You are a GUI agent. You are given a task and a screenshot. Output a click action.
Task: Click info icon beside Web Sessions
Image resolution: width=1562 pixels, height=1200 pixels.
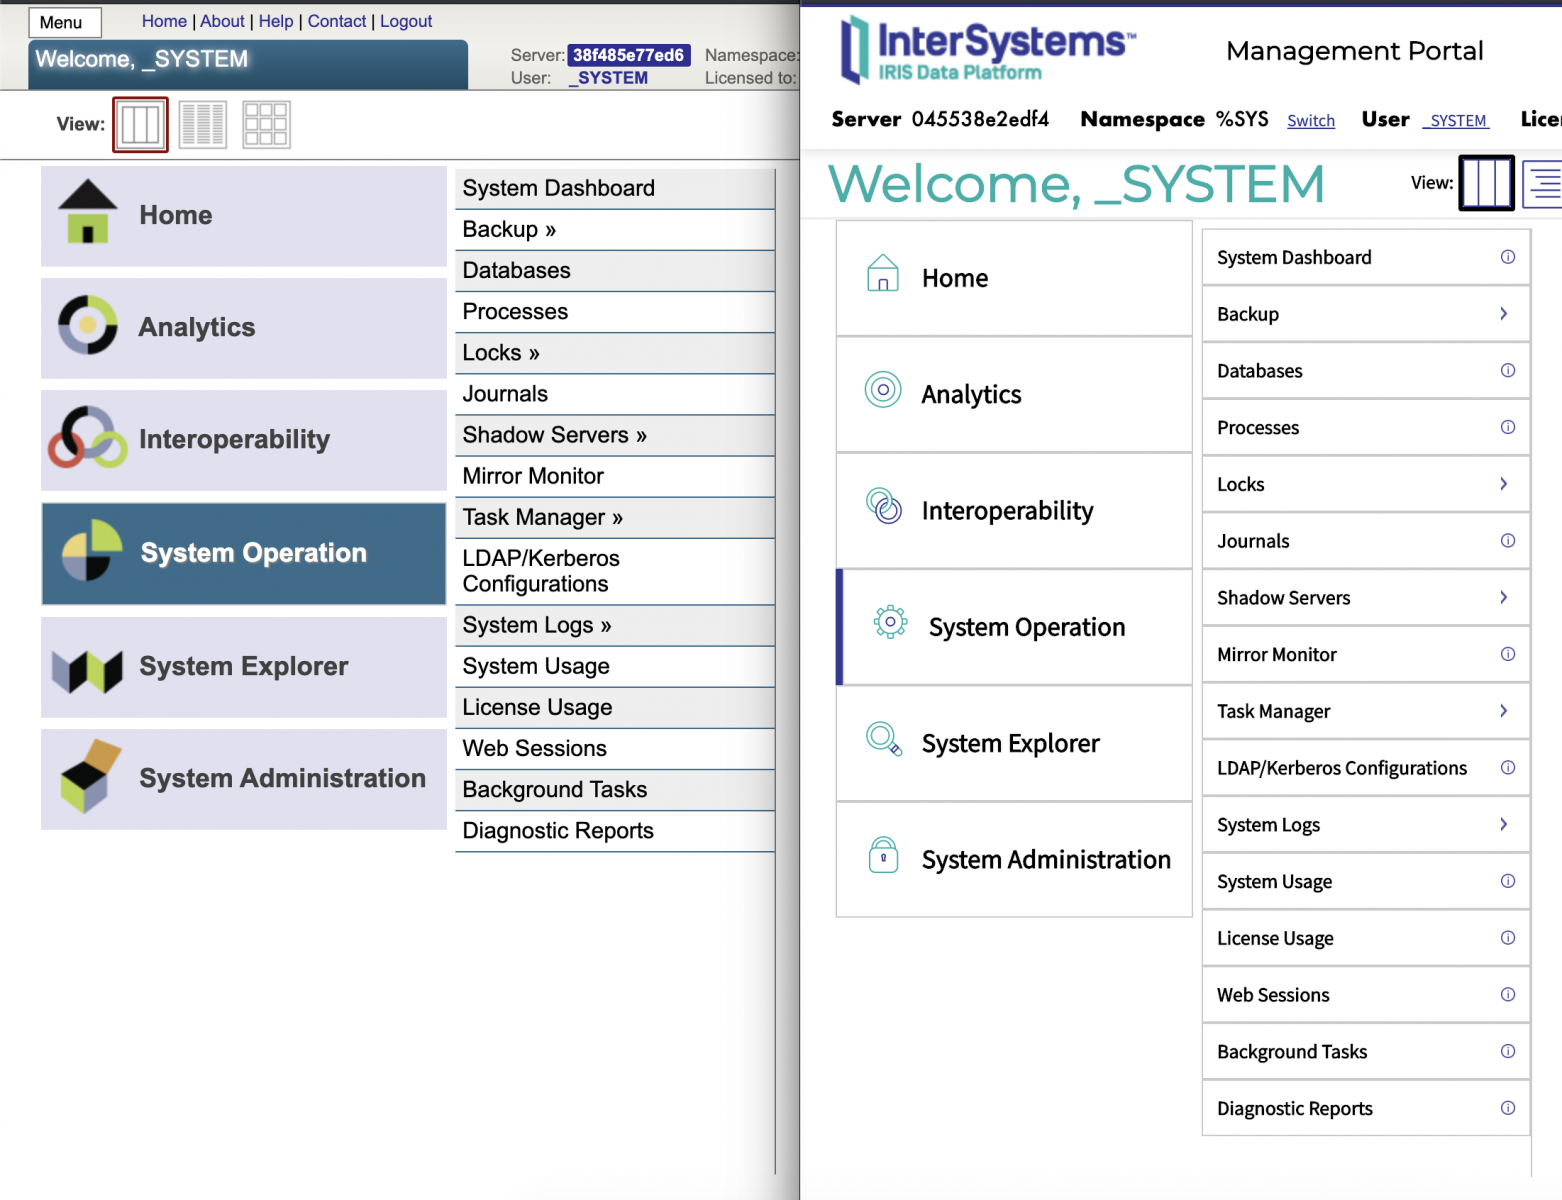pyautogui.click(x=1508, y=994)
